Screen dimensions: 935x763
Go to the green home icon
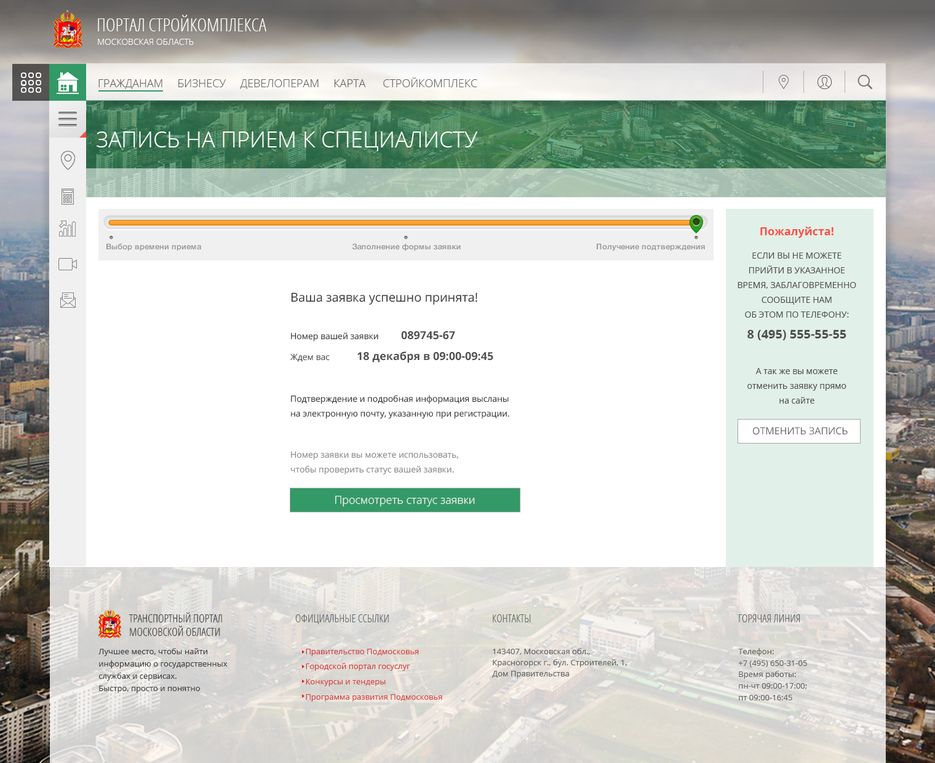tap(67, 82)
